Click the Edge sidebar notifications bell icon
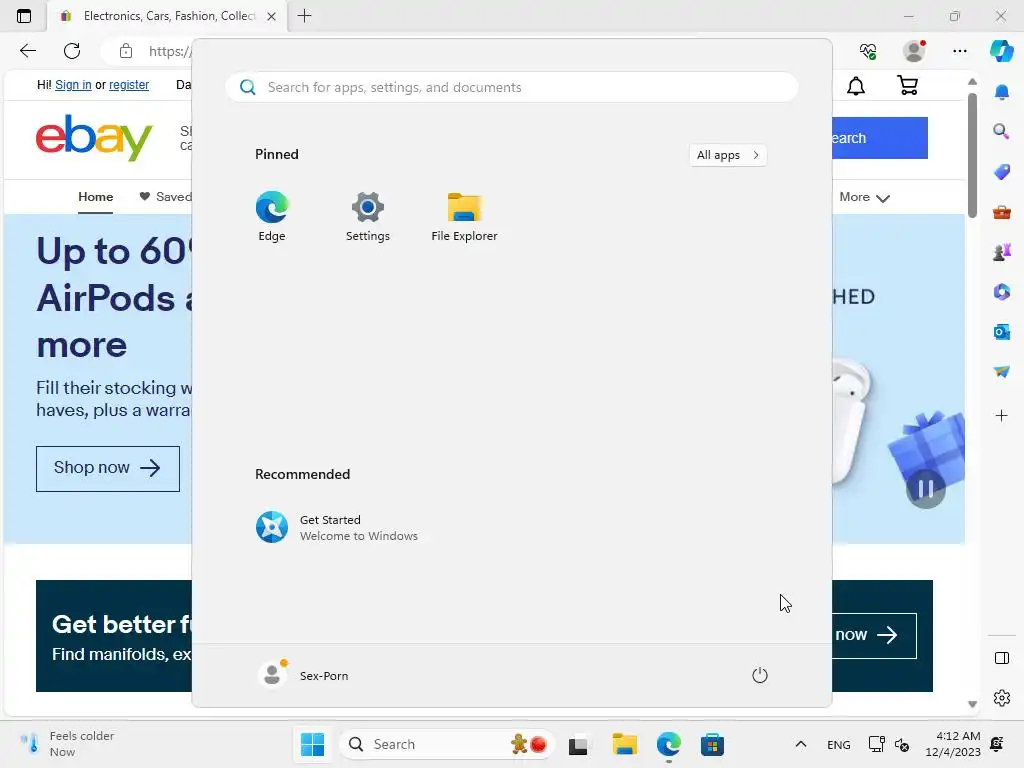1024x768 pixels. click(x=1001, y=92)
